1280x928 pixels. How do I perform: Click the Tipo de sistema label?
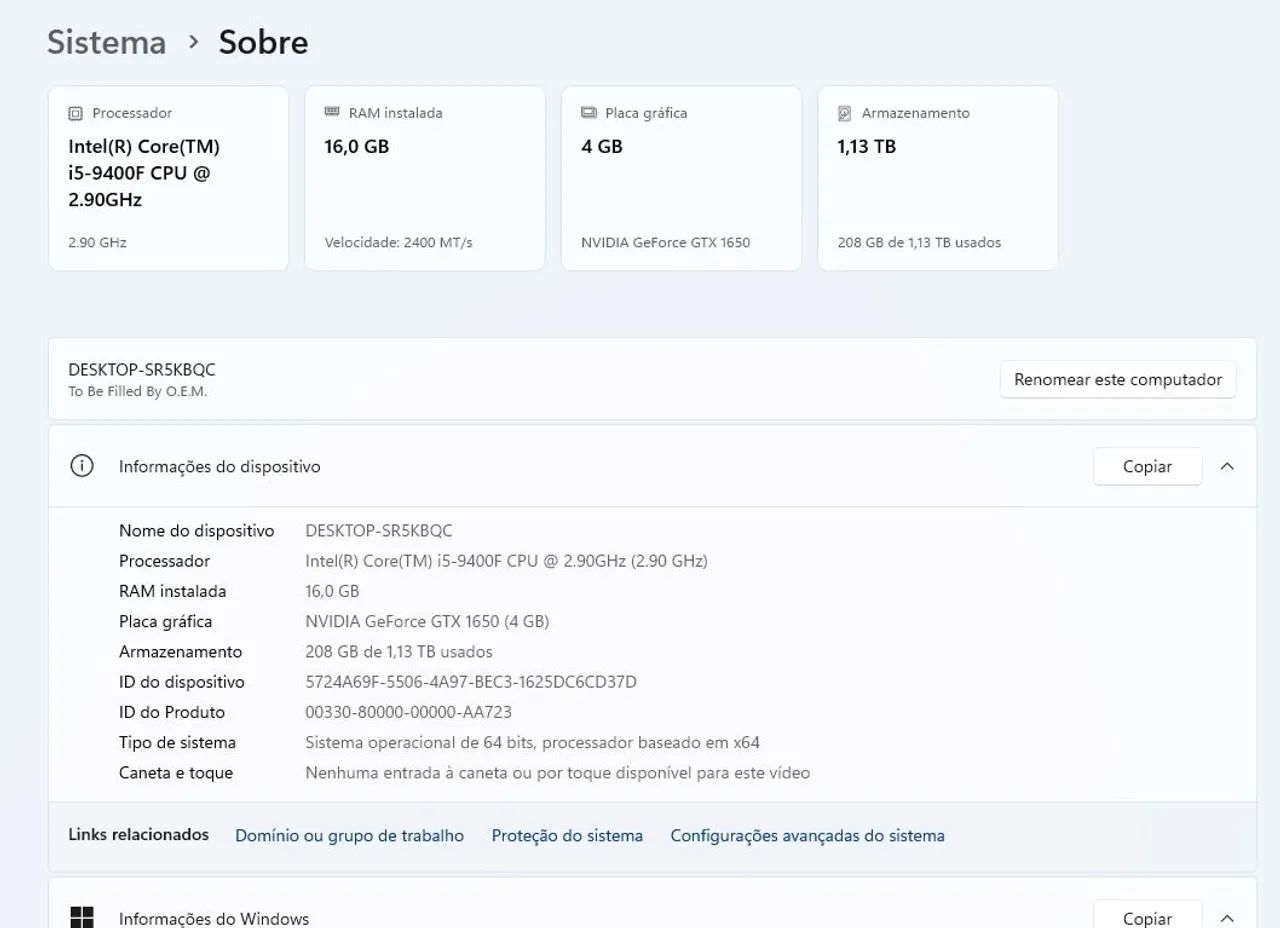[177, 742]
